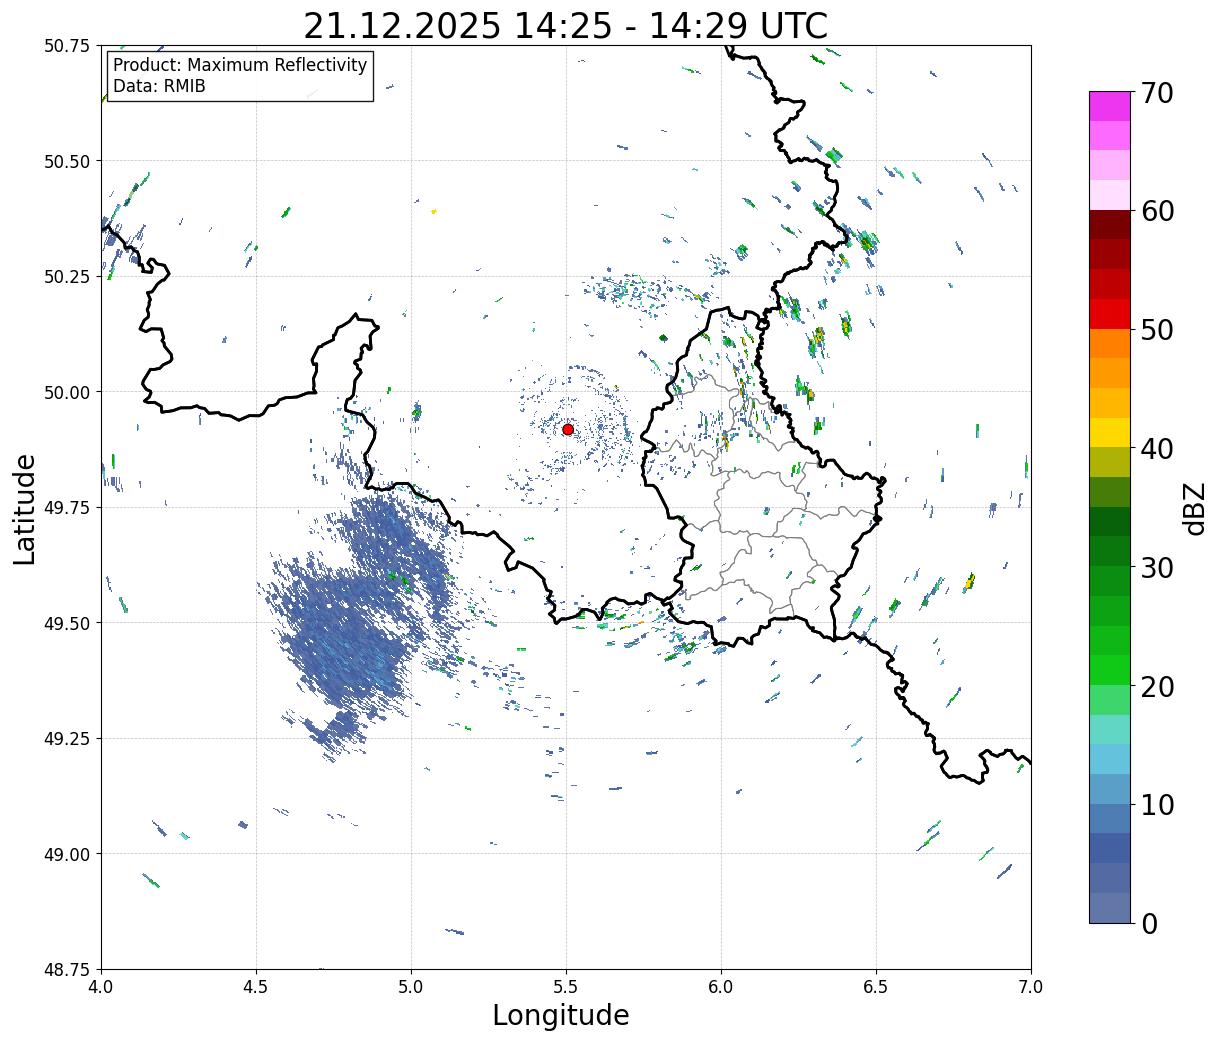Click the 6.5 longitude tick label
This screenshot has width=1219, height=1040.
point(876,987)
